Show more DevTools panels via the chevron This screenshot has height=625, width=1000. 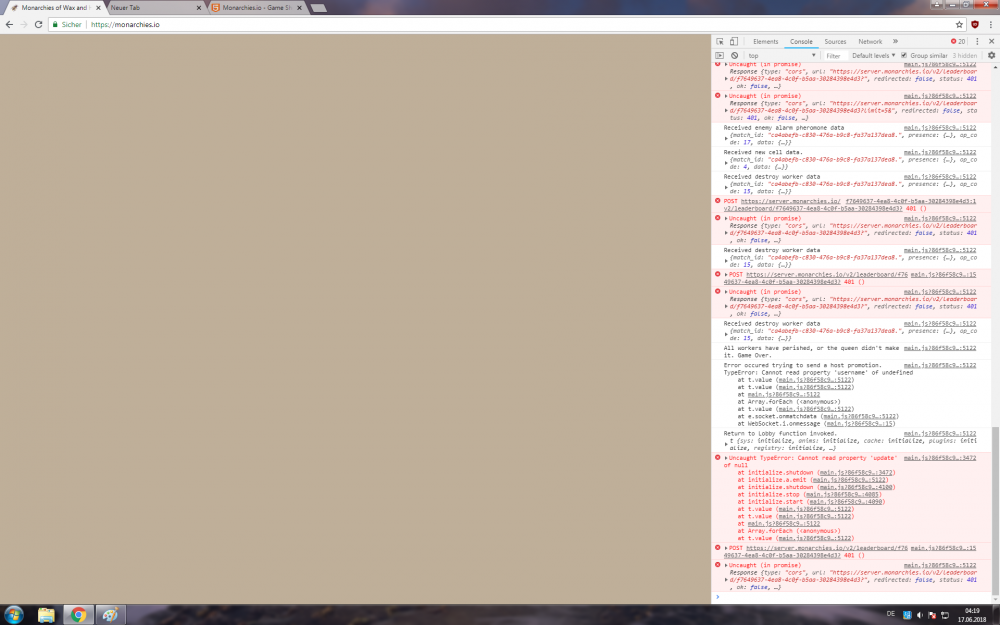point(895,41)
